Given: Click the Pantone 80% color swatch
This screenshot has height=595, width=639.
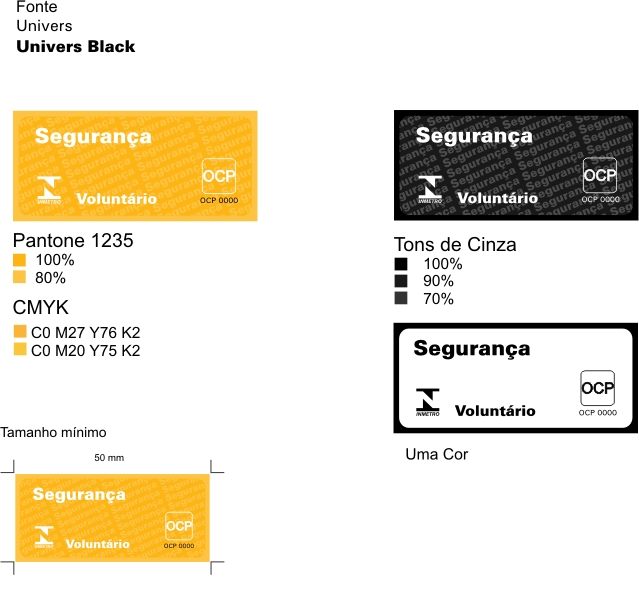Looking at the screenshot, I should pos(19,277).
